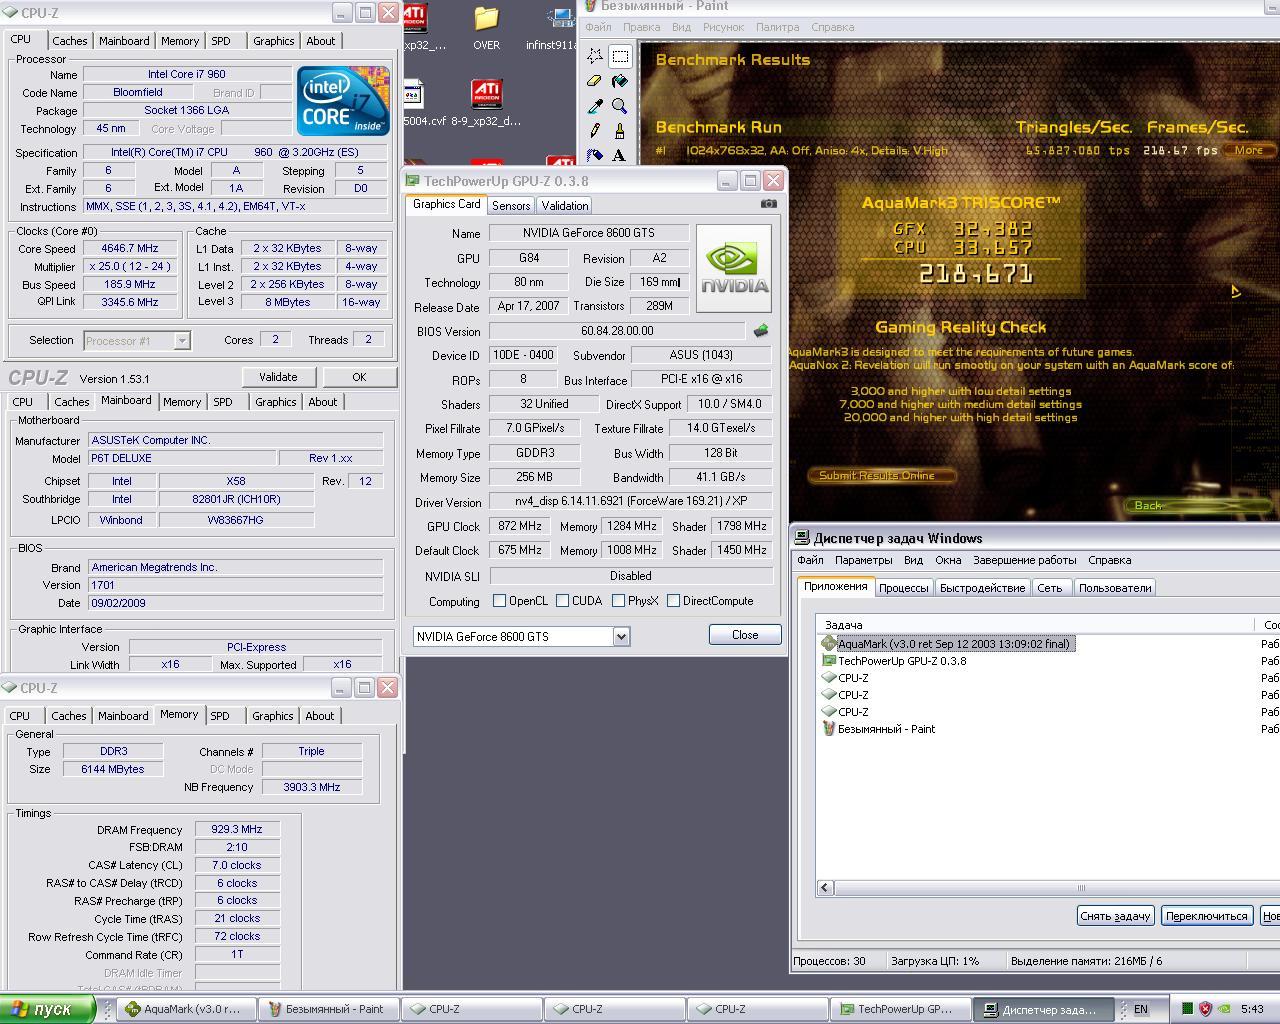Click the 5:43 clock in the system tray
1280x1024 pixels.
[x=1251, y=1009]
